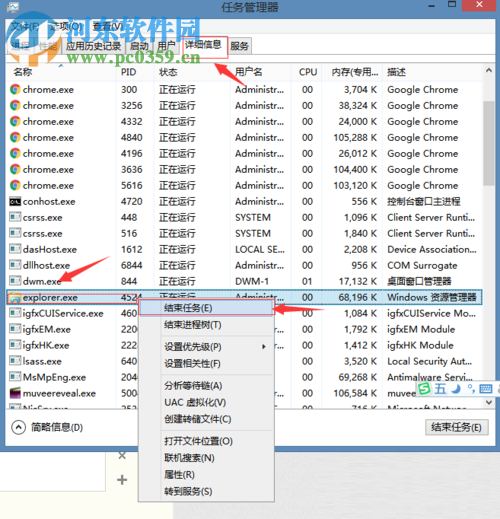500x519 pixels.
Task: Sort by the 状态 column header
Action: click(x=192, y=72)
